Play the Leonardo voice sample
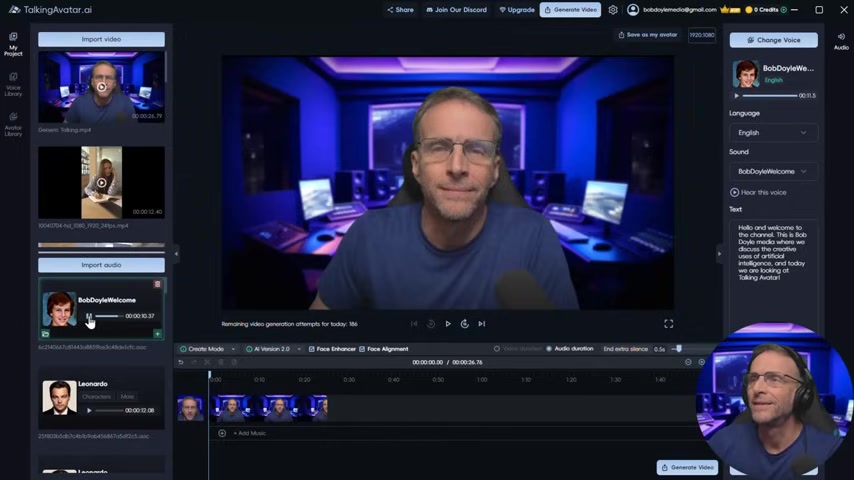 click(x=89, y=410)
